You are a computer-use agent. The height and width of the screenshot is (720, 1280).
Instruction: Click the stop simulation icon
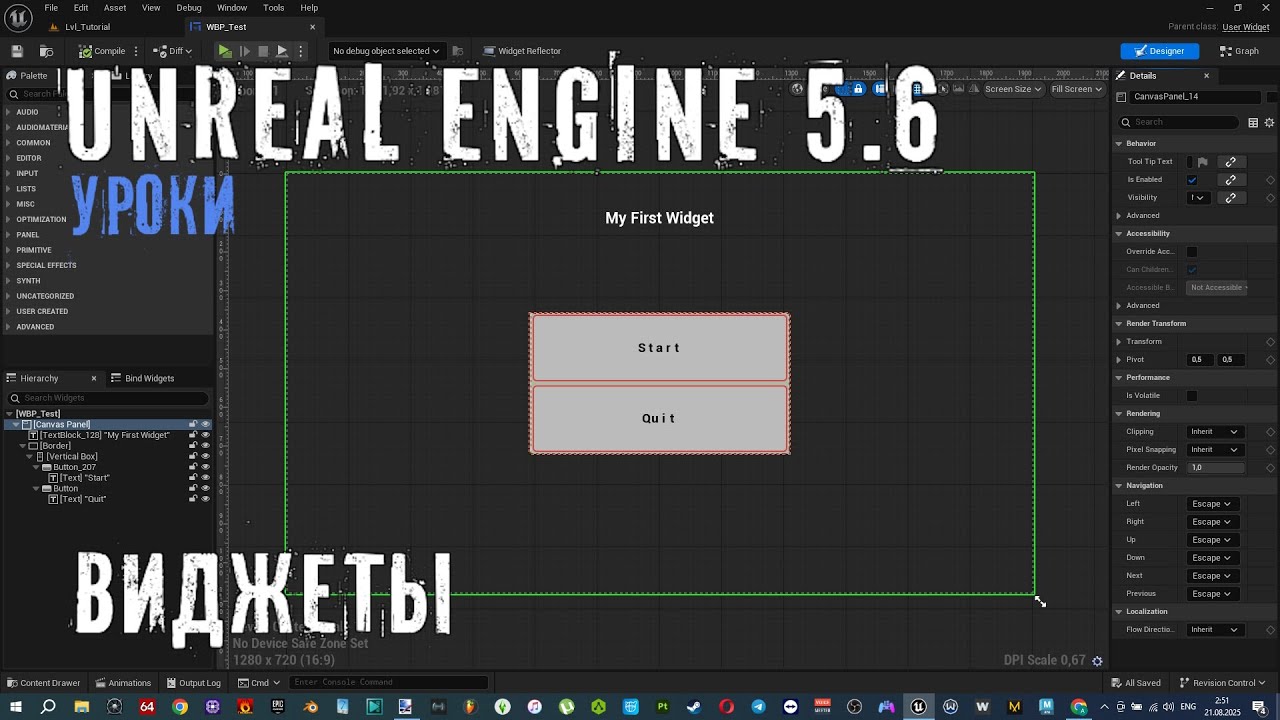(263, 51)
